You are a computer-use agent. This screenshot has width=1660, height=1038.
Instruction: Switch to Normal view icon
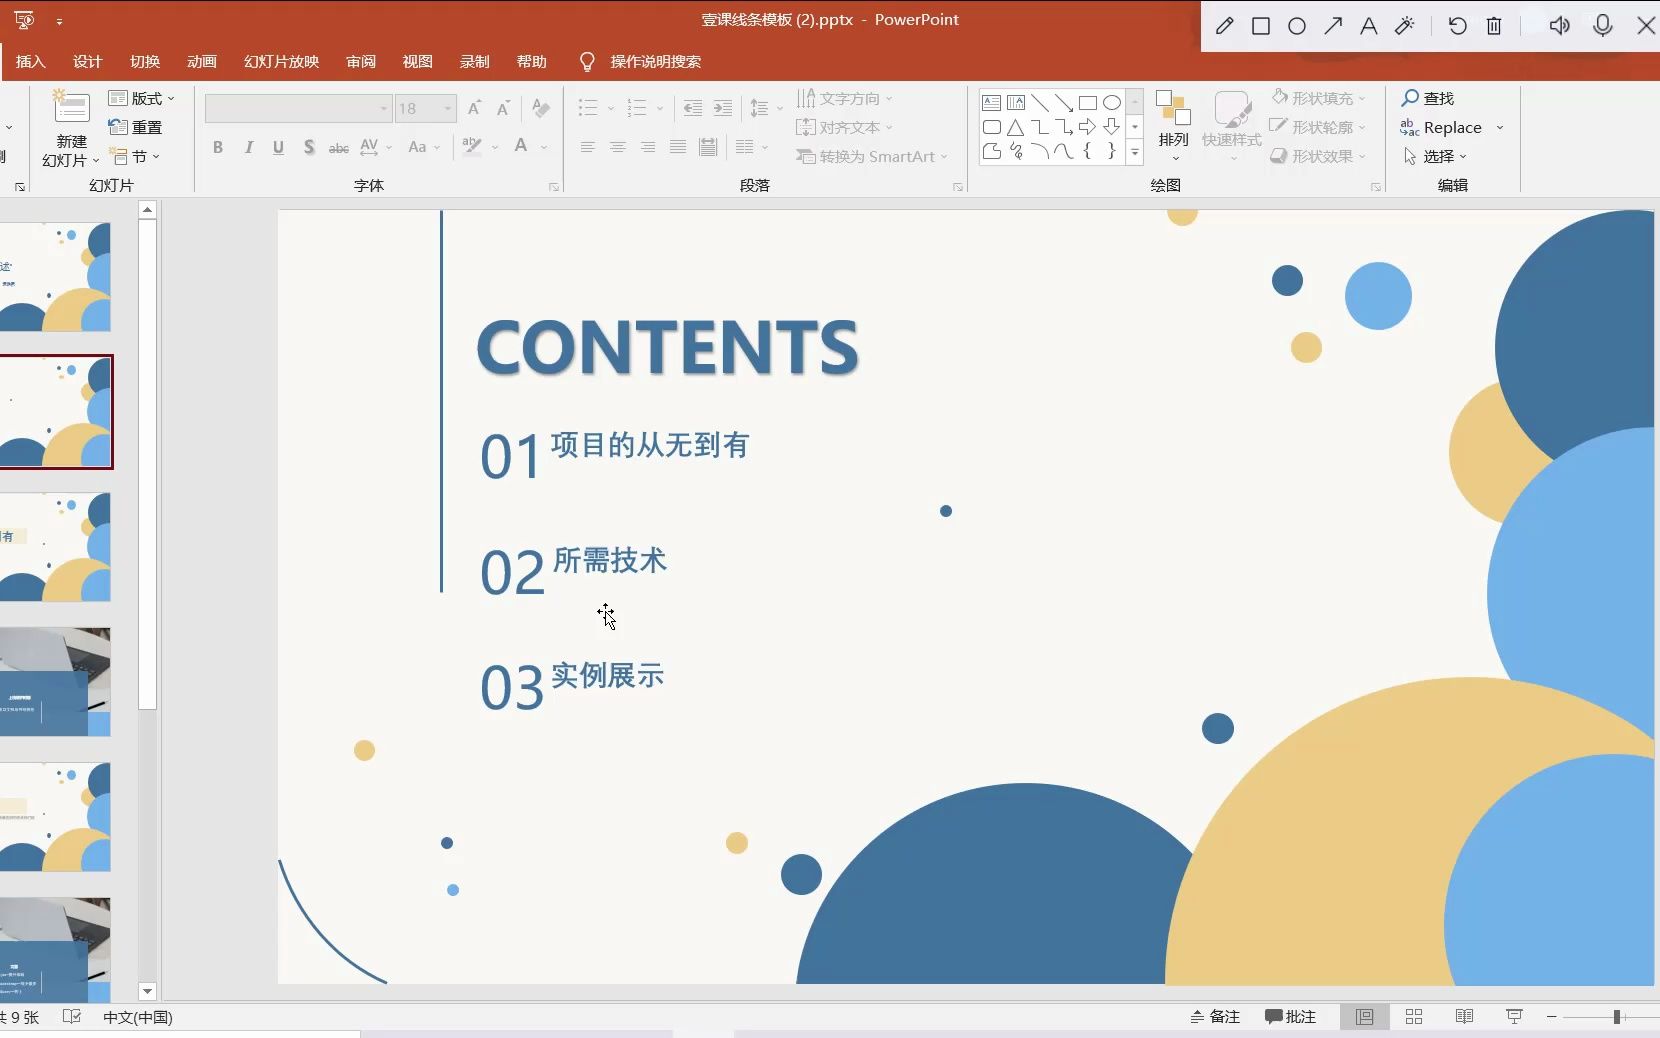tap(1364, 1016)
